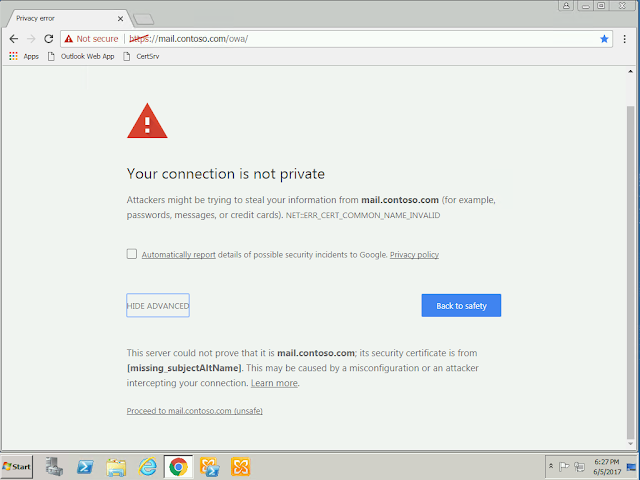640x480 pixels.
Task: Open the CertSrv bookmark
Action: coord(141,56)
